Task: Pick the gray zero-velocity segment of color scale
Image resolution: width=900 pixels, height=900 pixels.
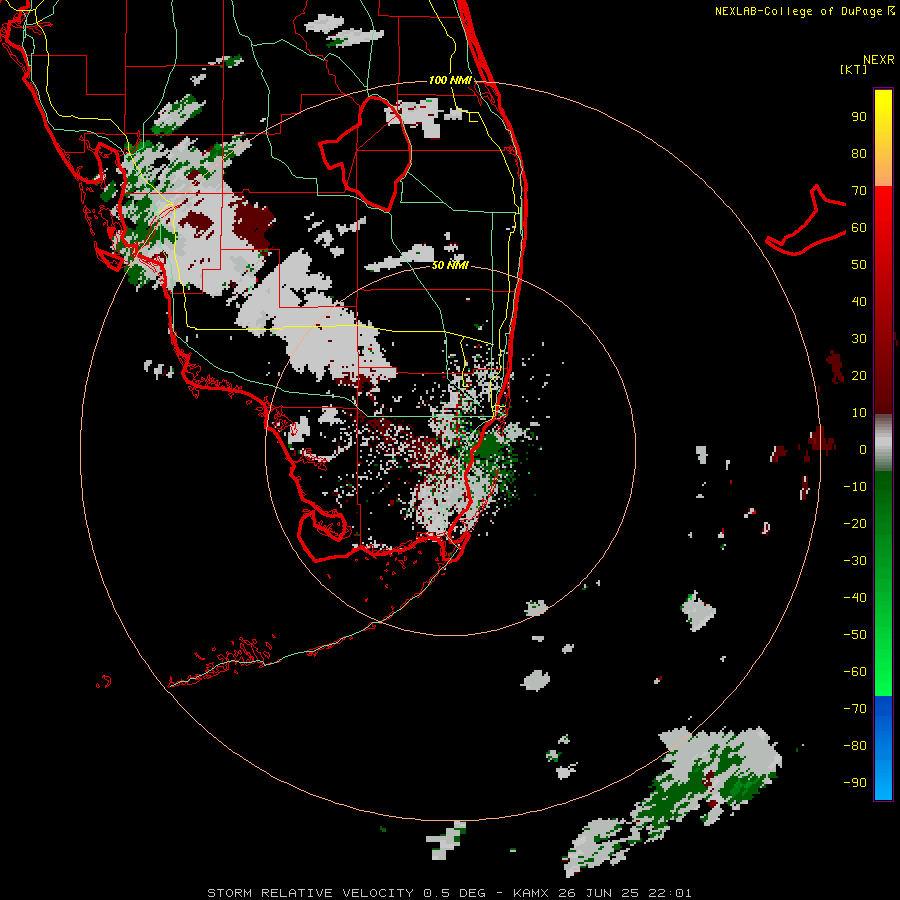Action: click(x=883, y=442)
